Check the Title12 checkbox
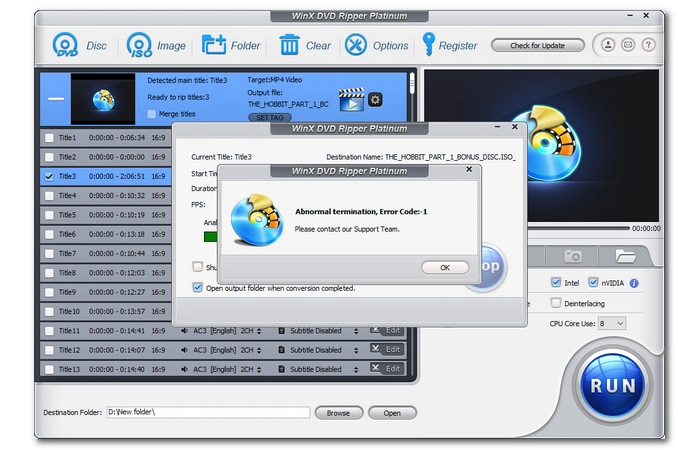 click(49, 350)
